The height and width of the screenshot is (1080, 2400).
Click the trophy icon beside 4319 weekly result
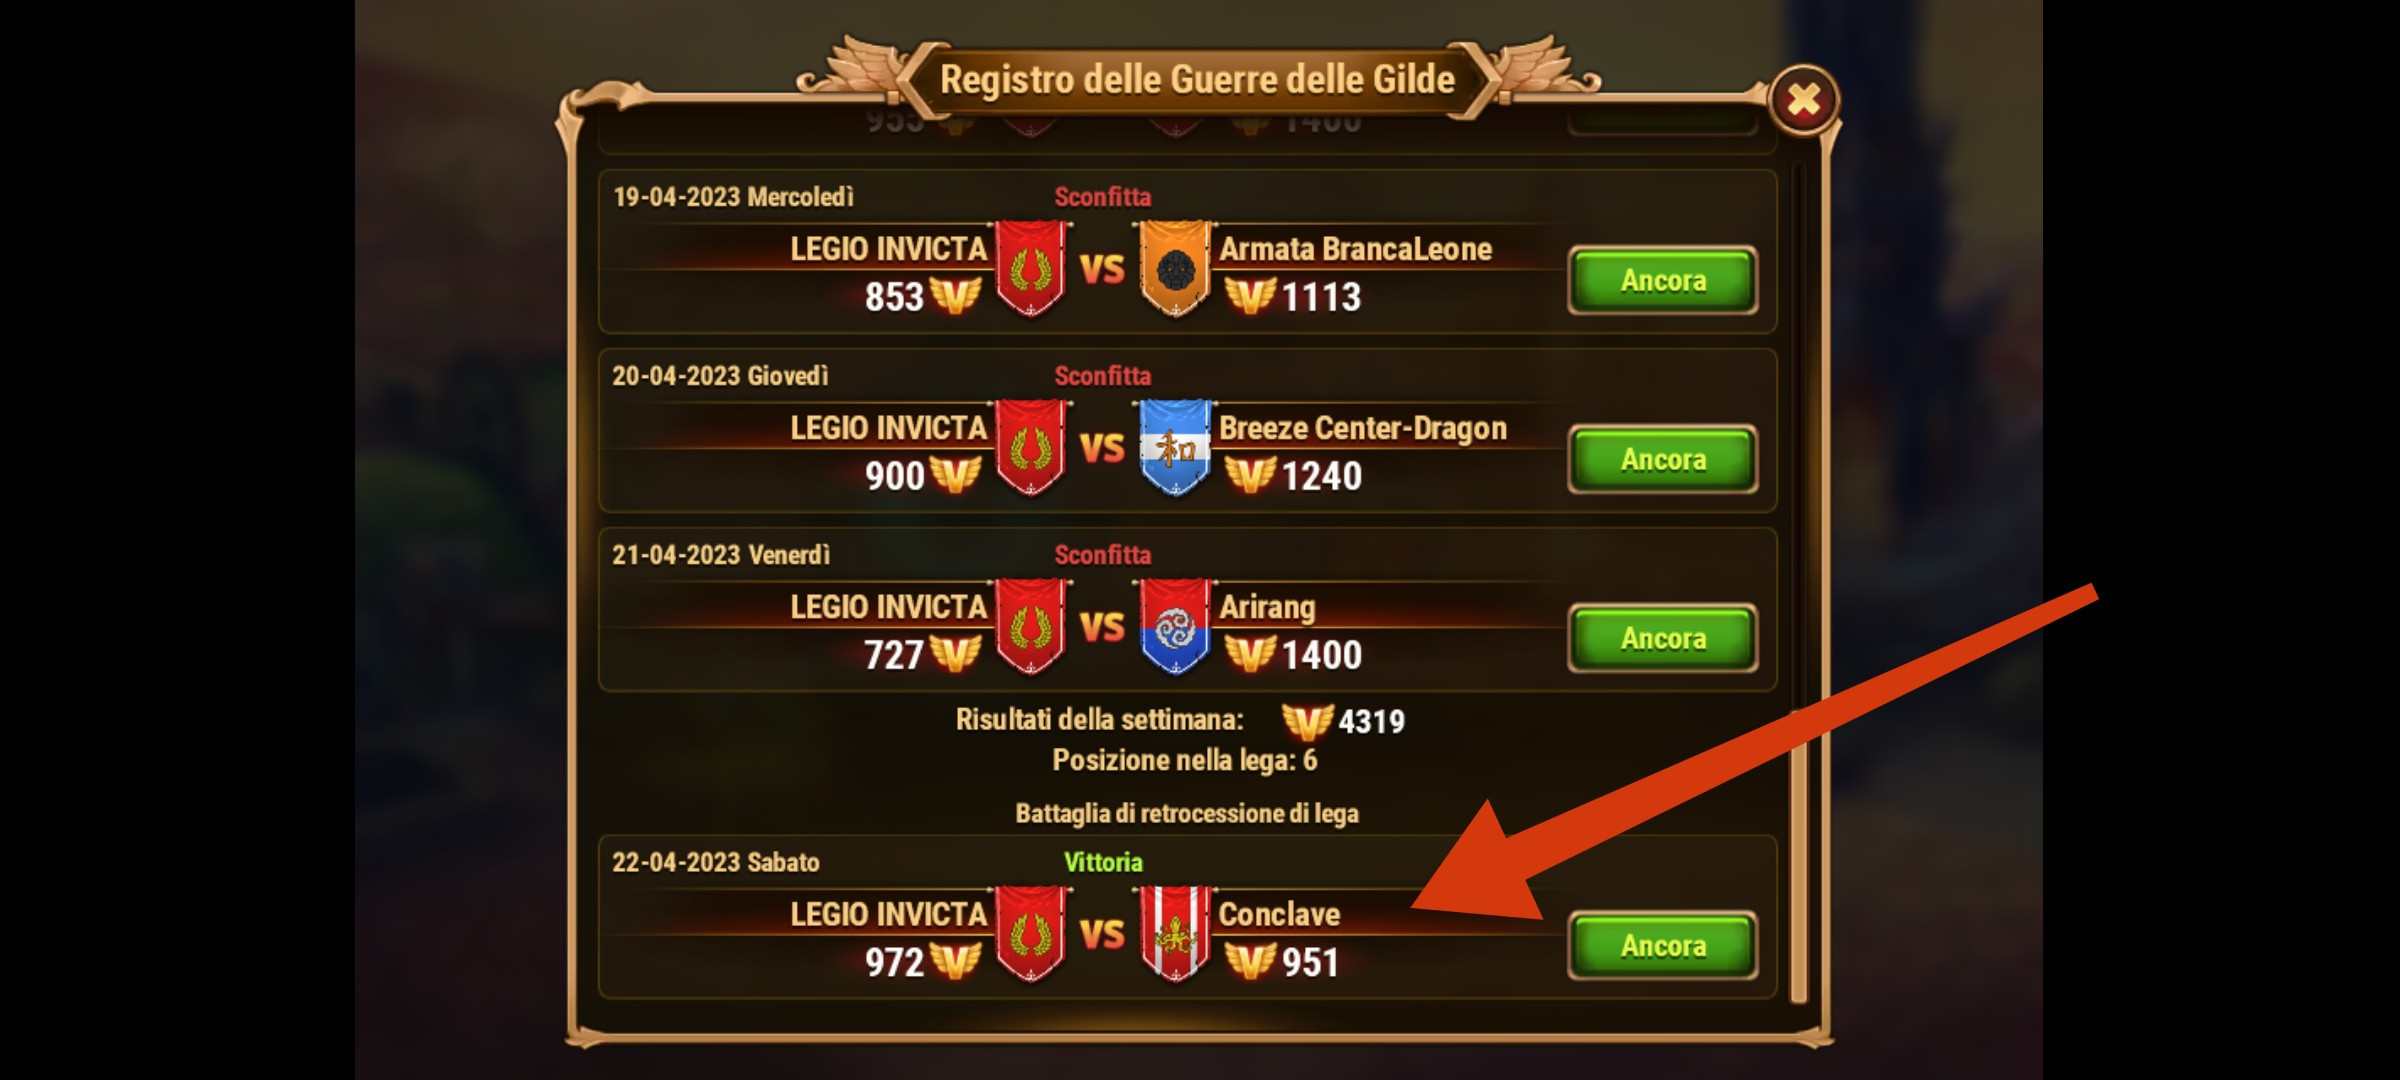click(1307, 721)
